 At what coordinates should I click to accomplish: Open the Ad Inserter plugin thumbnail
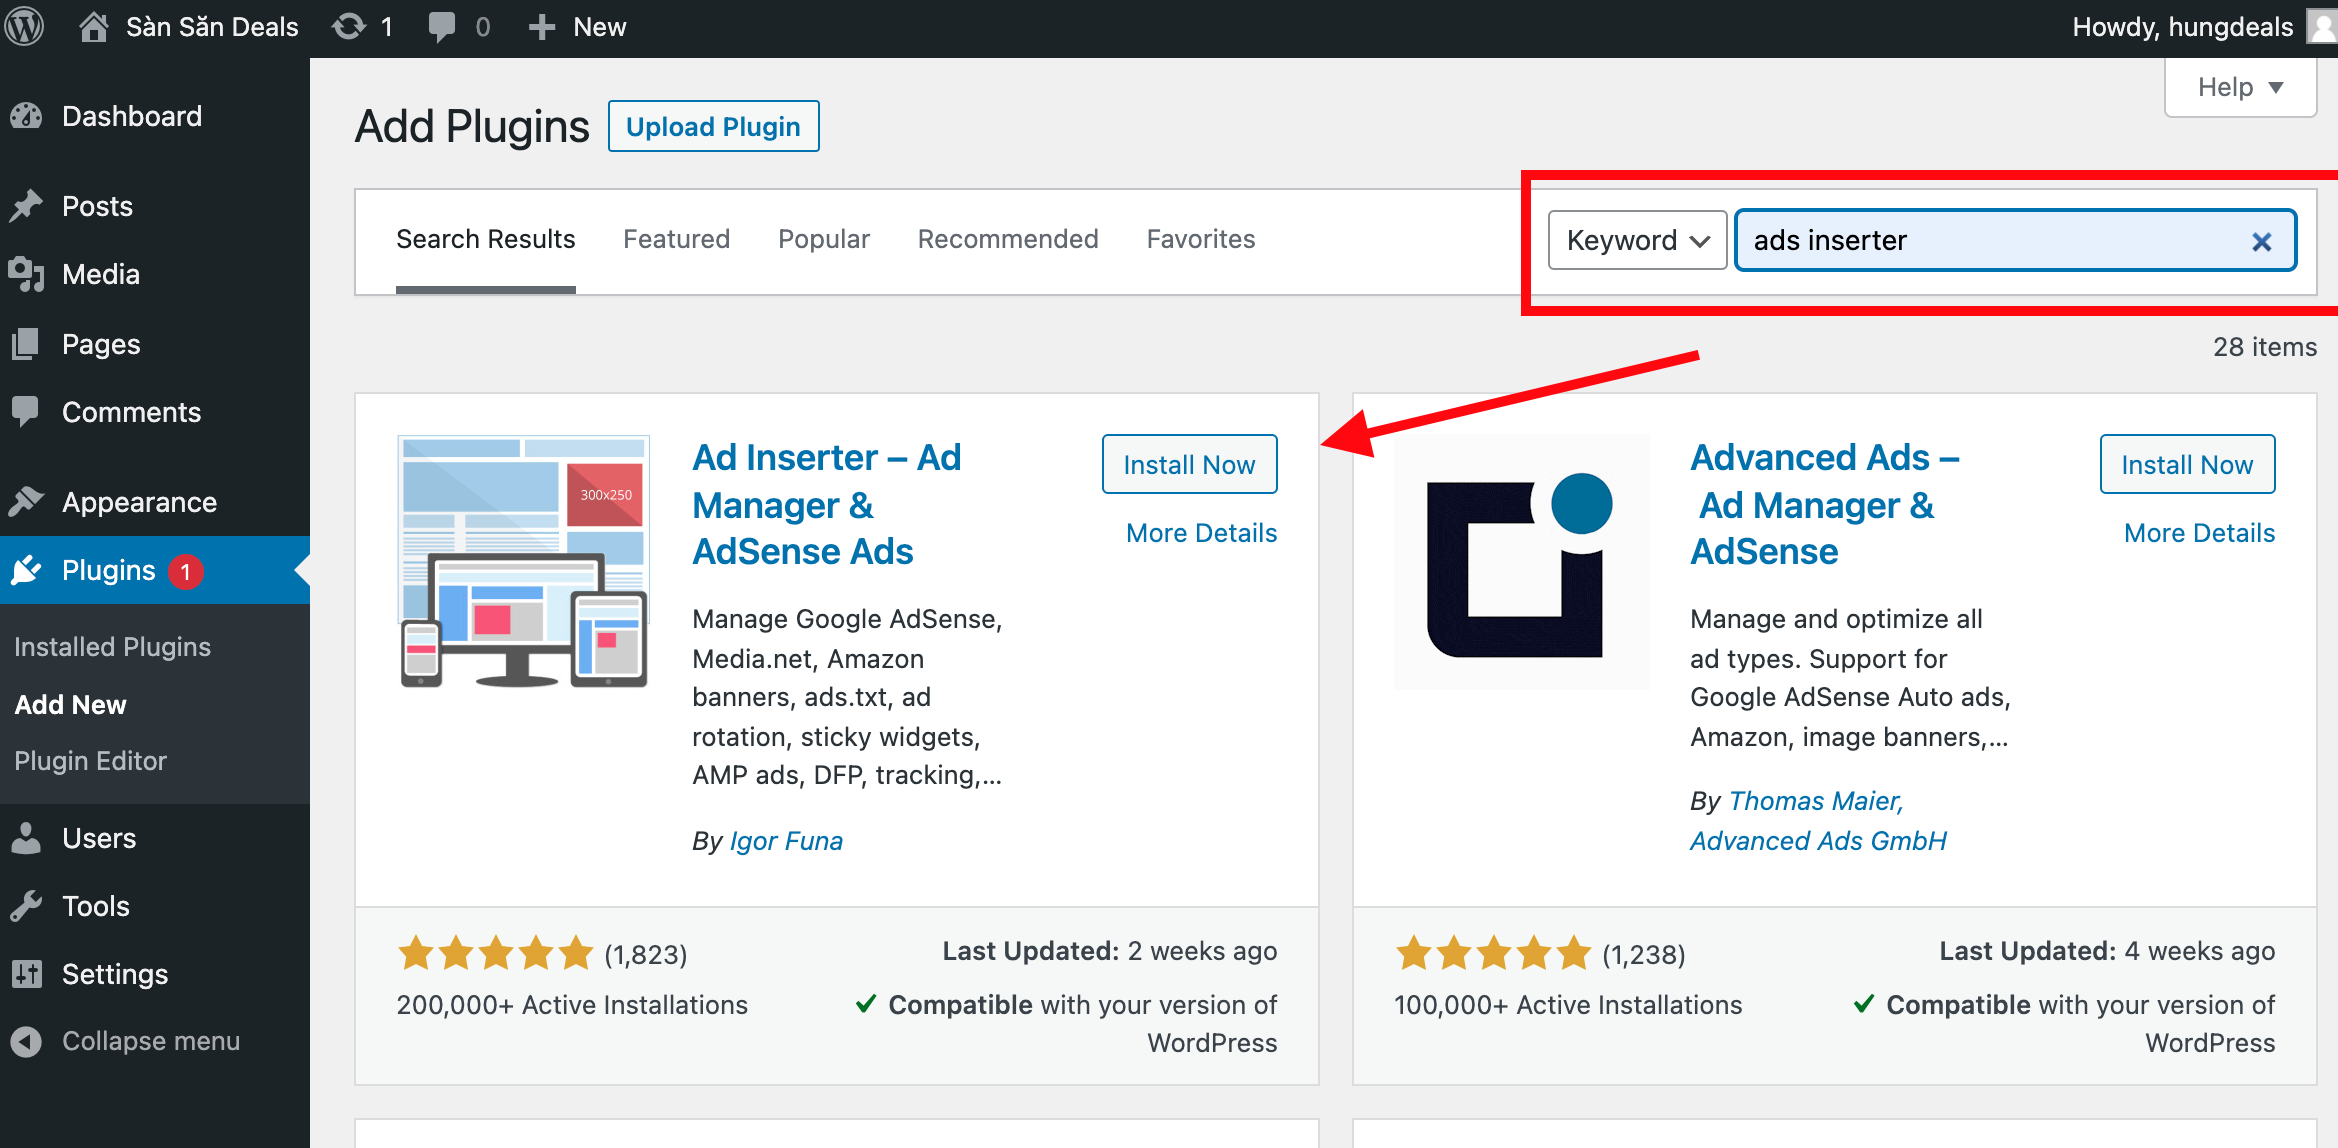tap(523, 561)
